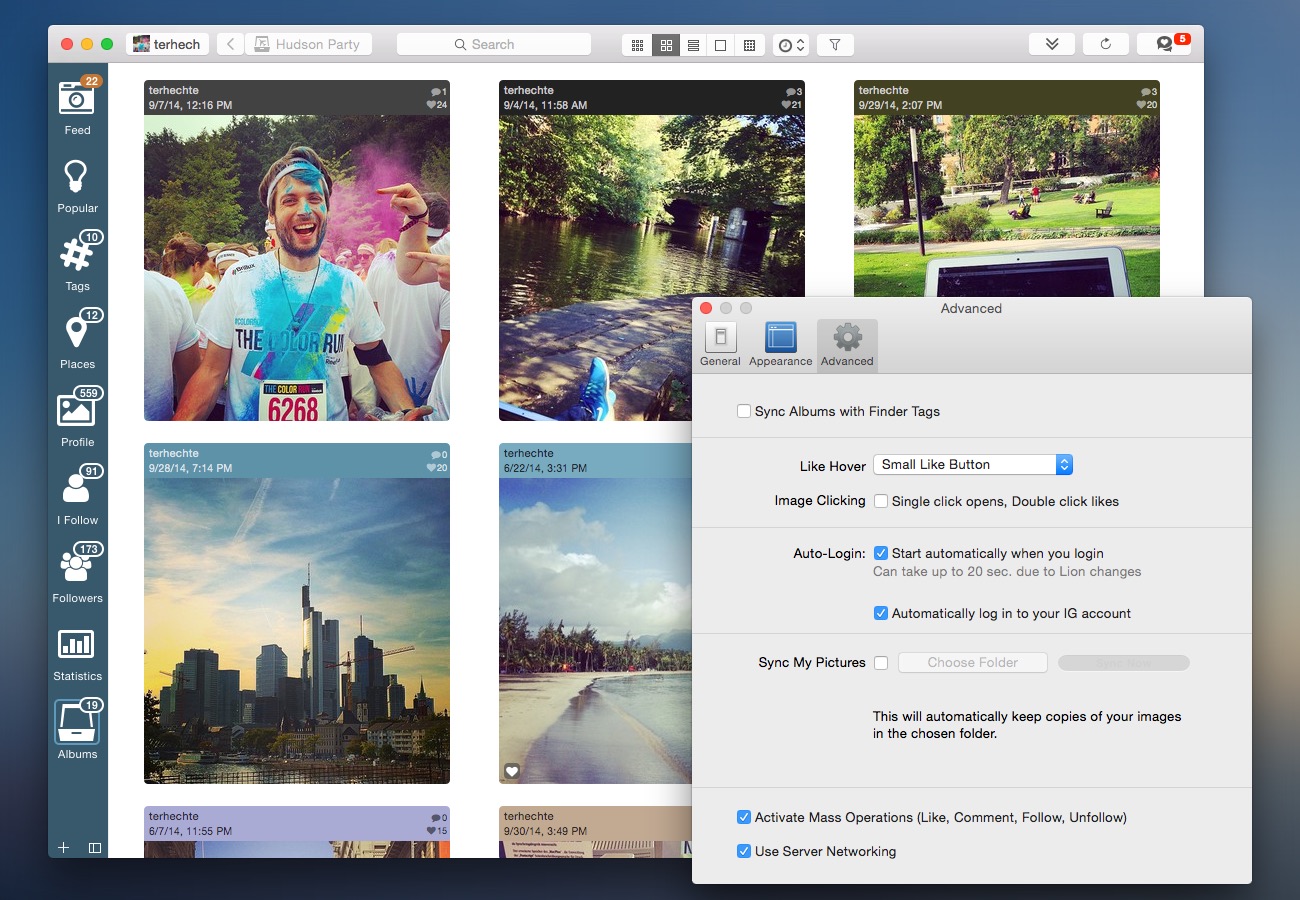Image resolution: width=1300 pixels, height=900 pixels.
Task: Open the Places map pin section
Action: 77,340
